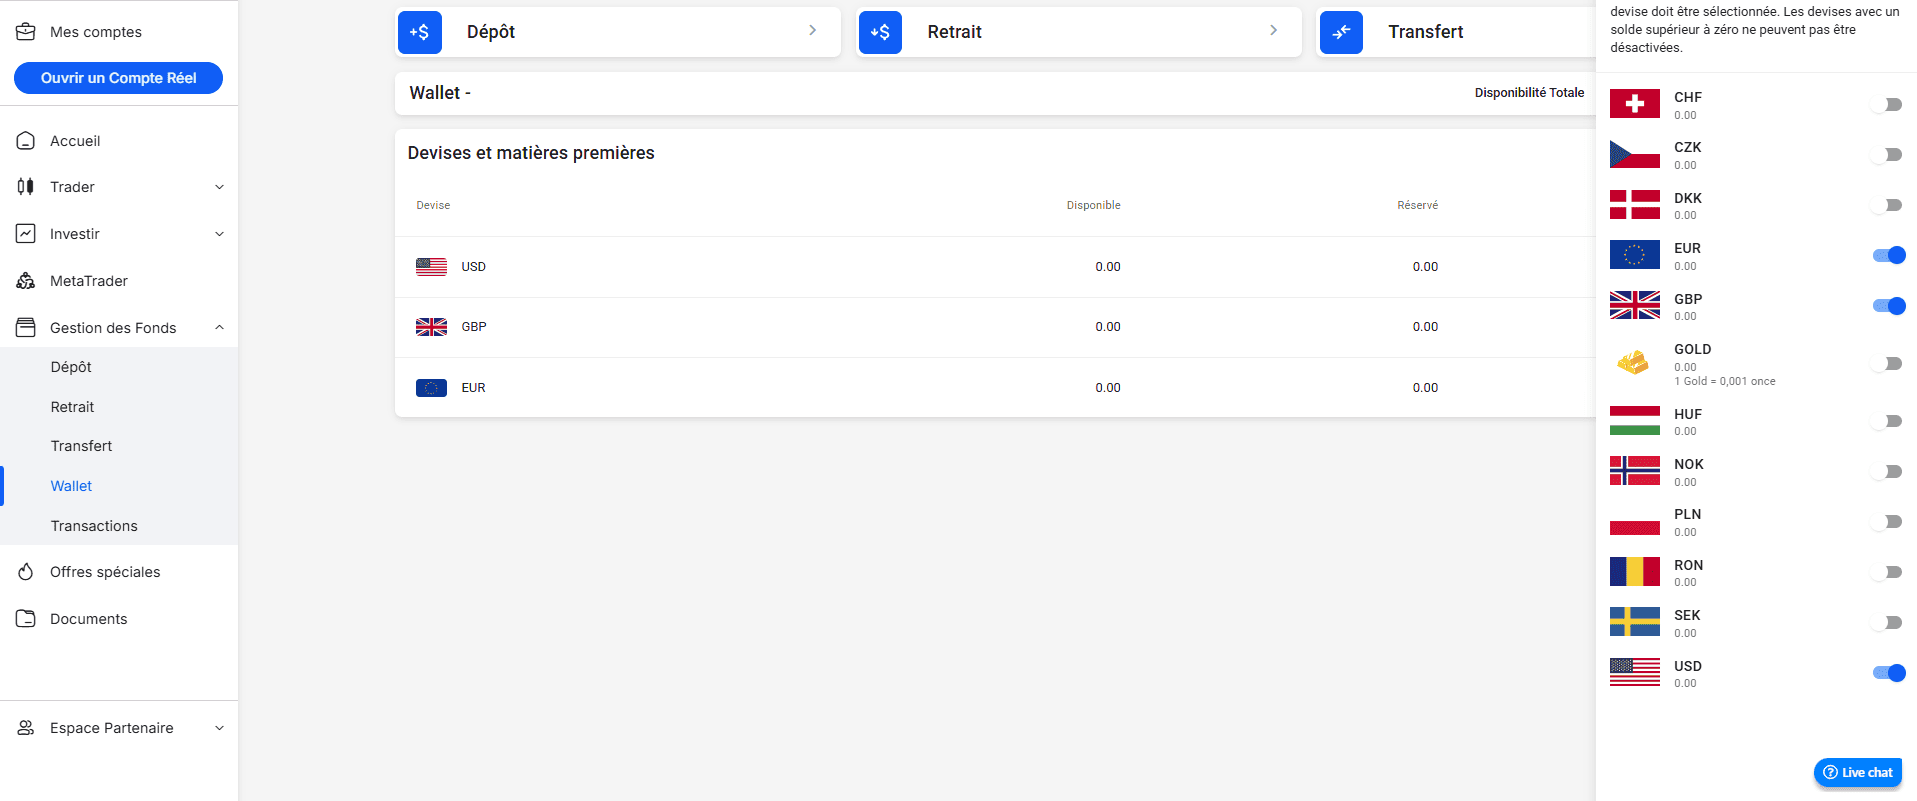Screen dimensions: 1917x801
Task: Open Retrait in the sidebar submenu
Action: click(72, 407)
